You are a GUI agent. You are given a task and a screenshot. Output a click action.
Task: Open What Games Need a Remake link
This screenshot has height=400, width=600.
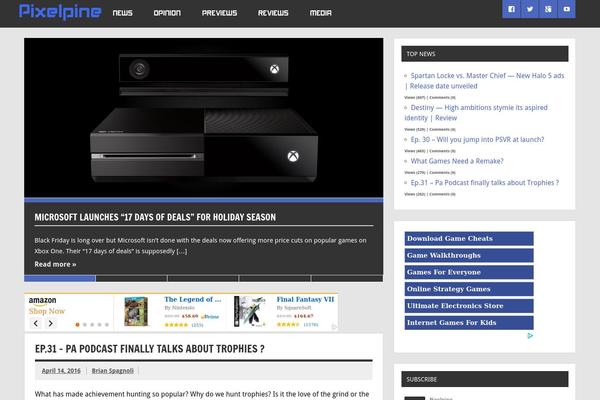point(457,161)
